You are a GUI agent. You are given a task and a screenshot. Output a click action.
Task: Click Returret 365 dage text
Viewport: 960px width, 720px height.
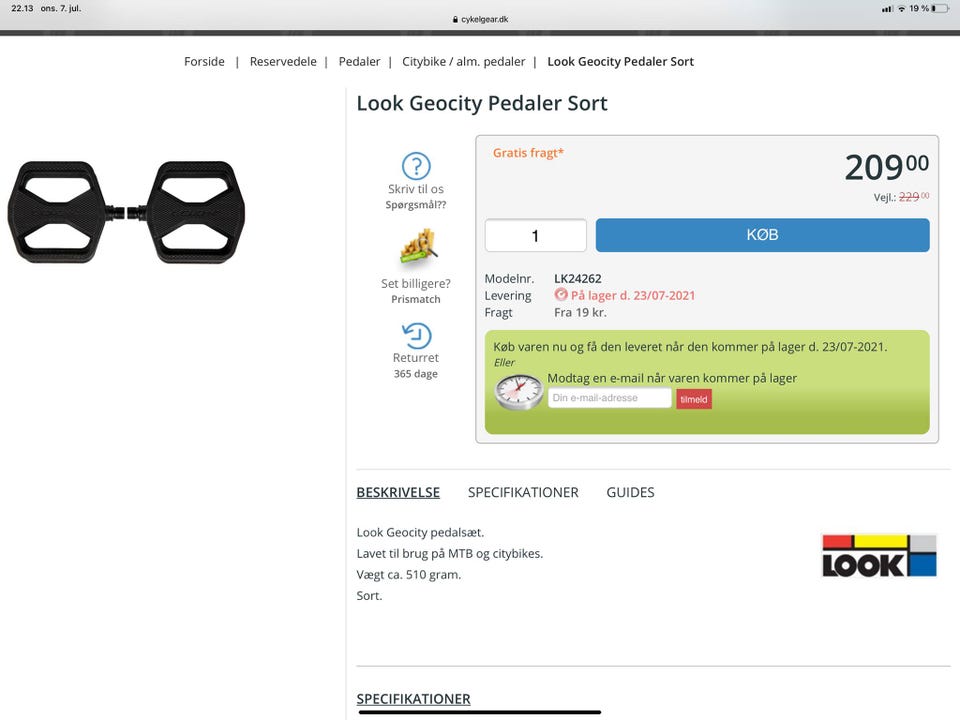pyautogui.click(x=416, y=365)
